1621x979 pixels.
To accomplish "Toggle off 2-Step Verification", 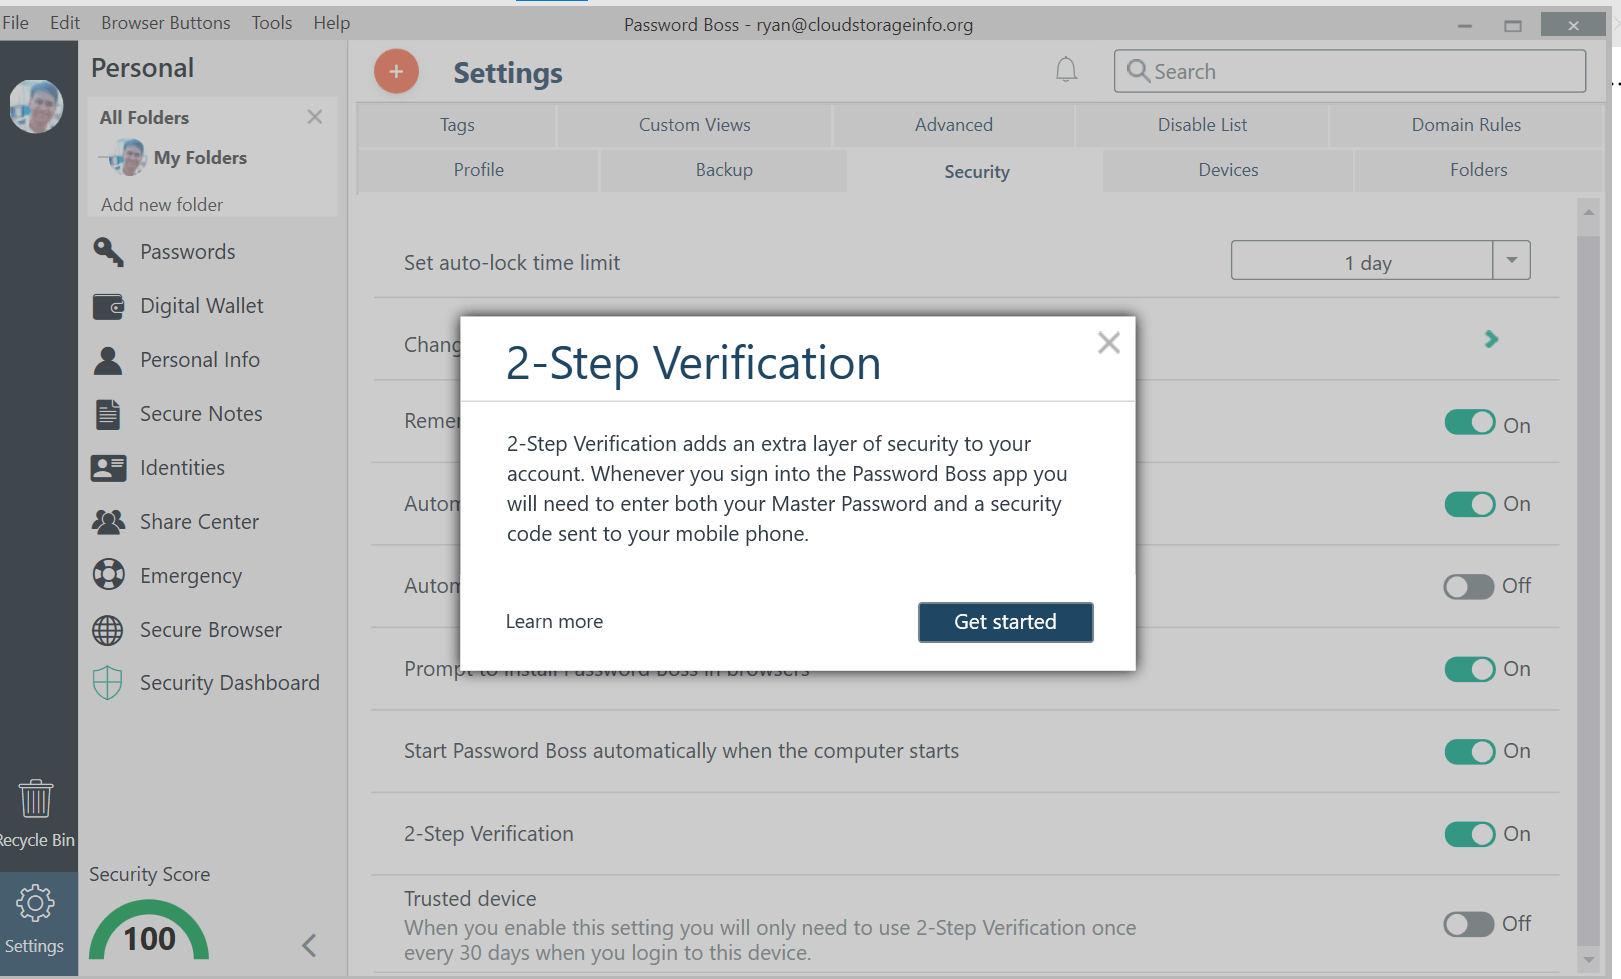I will [1469, 833].
